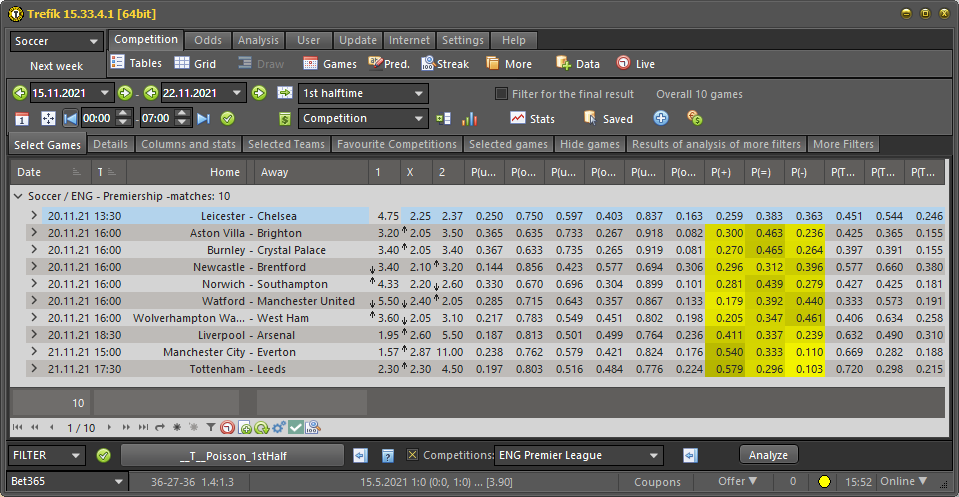Click the blue plus add icon

click(661, 118)
